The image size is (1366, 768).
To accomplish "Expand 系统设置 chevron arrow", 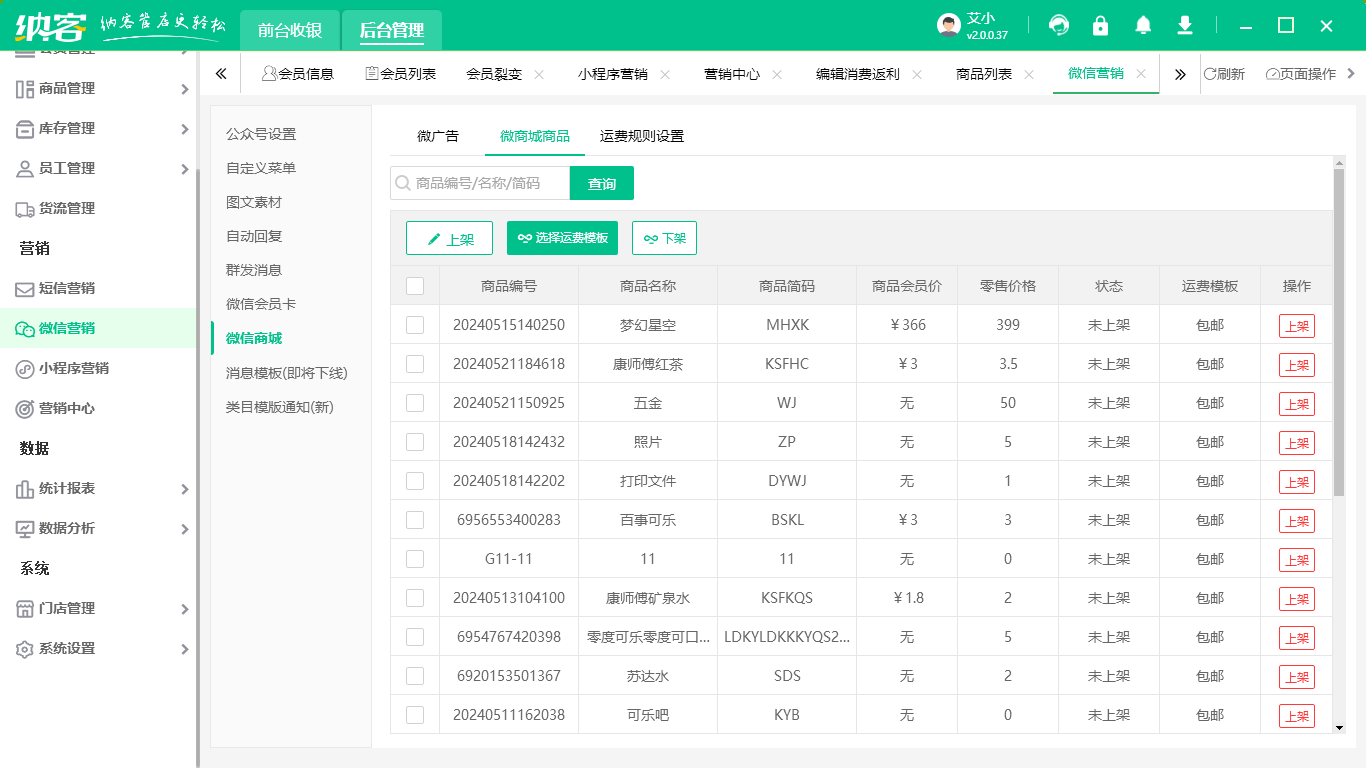I will [x=184, y=649].
